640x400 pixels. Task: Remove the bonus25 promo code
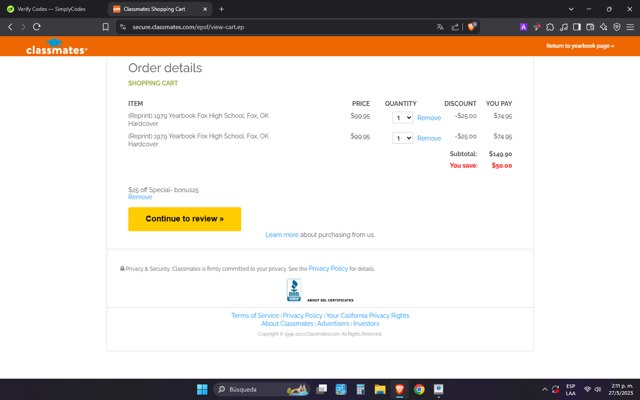tap(140, 197)
